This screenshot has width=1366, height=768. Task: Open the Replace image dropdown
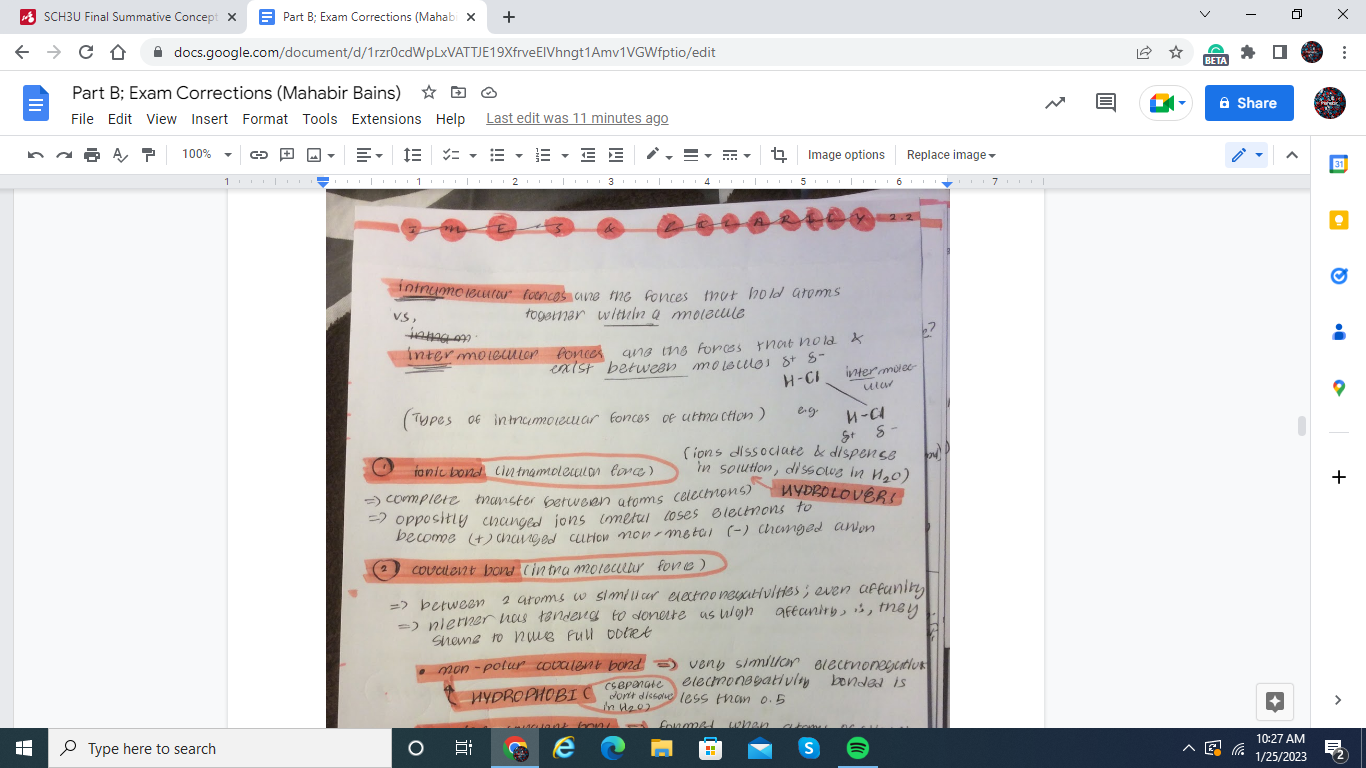pos(951,155)
